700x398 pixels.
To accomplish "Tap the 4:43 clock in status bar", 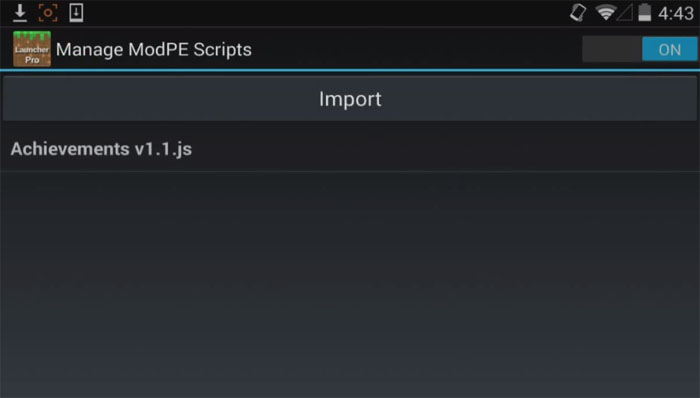I will click(x=676, y=13).
